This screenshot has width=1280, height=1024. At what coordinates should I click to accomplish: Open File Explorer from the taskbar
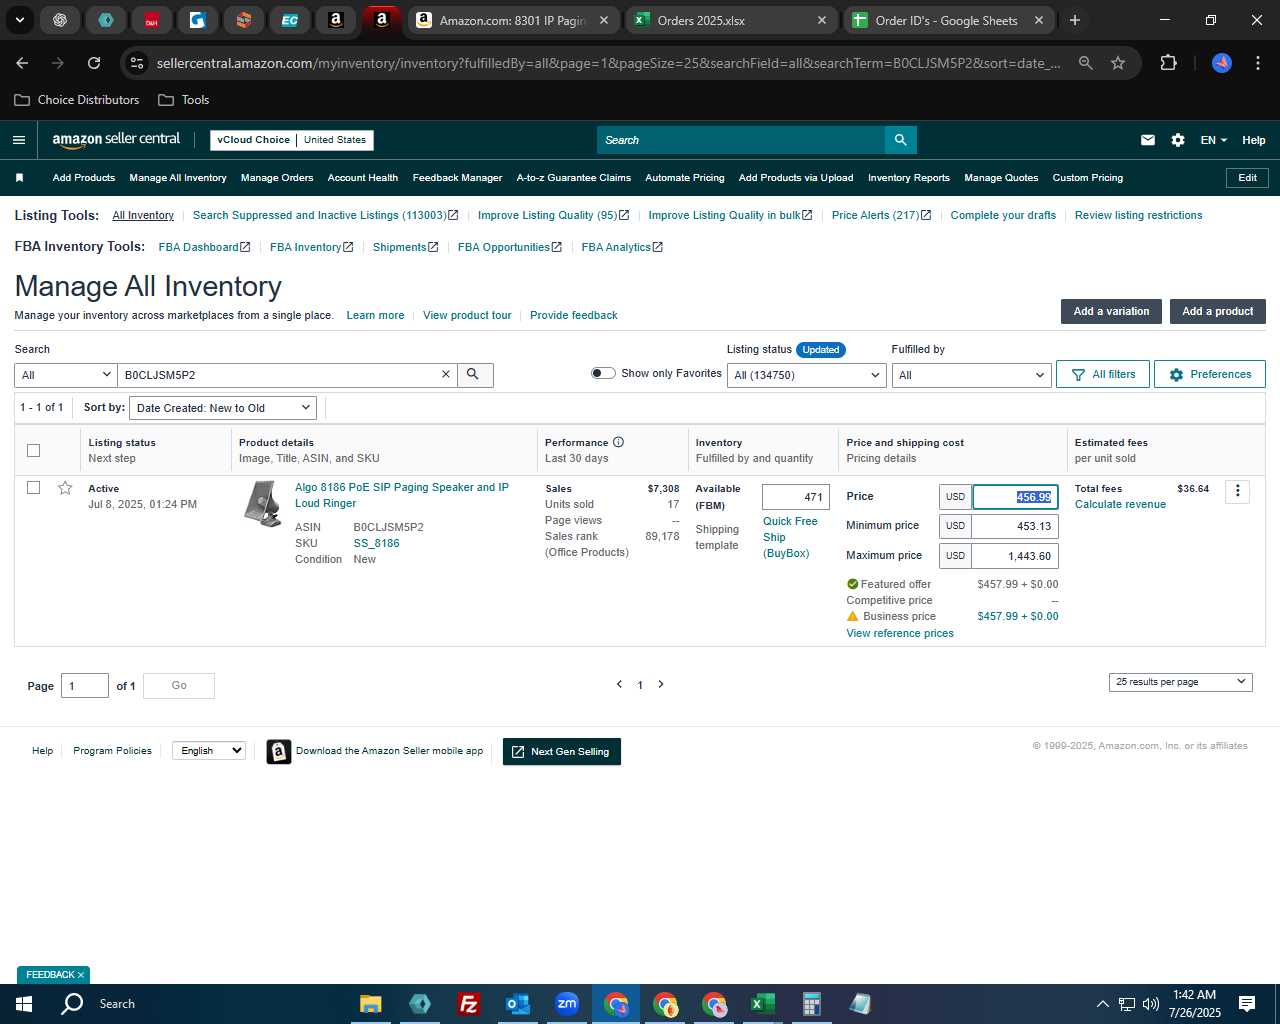tap(370, 1004)
